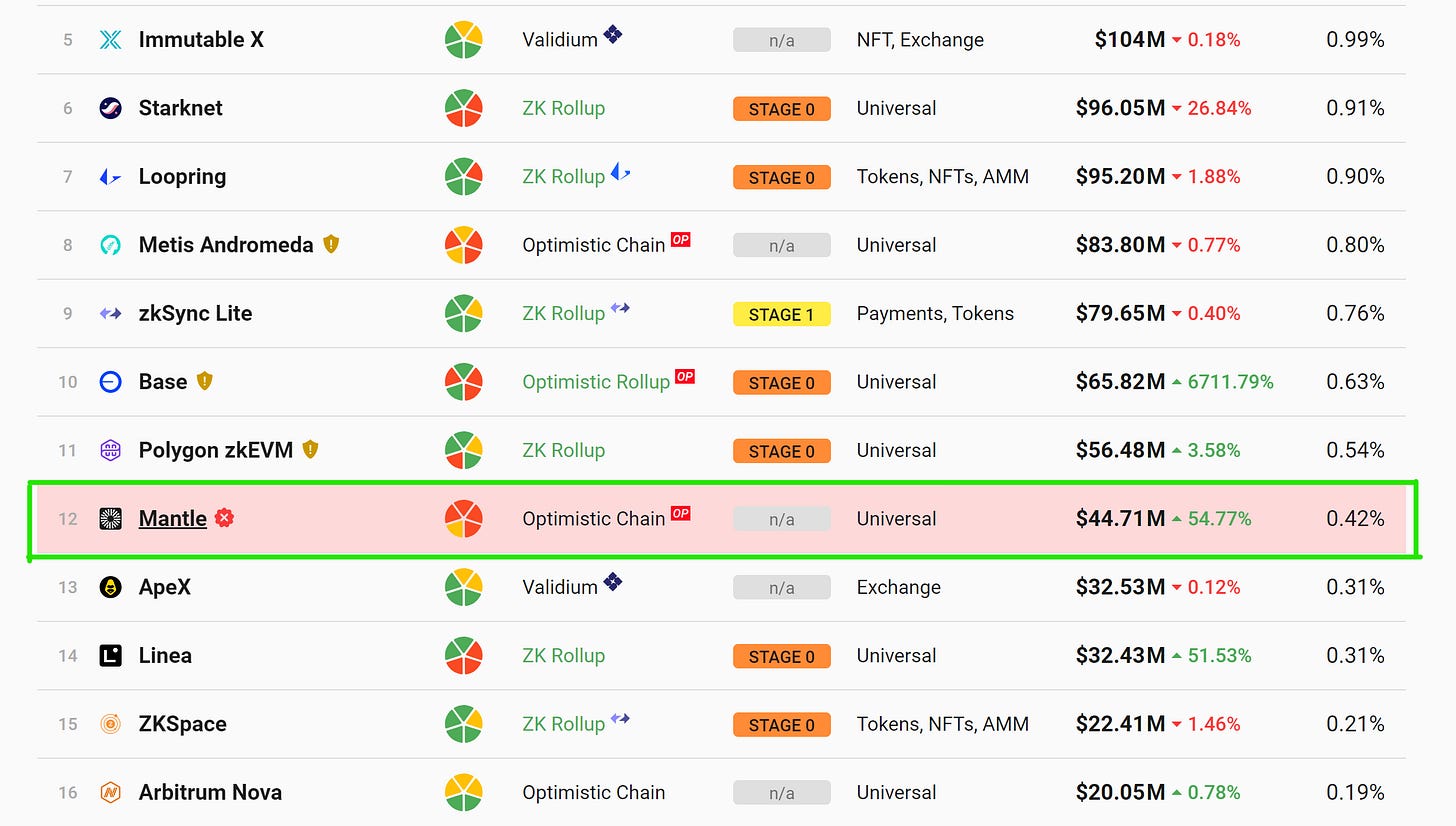Click the ZK Rollup label for Linea
The height and width of the screenshot is (826, 1456).
click(x=564, y=656)
